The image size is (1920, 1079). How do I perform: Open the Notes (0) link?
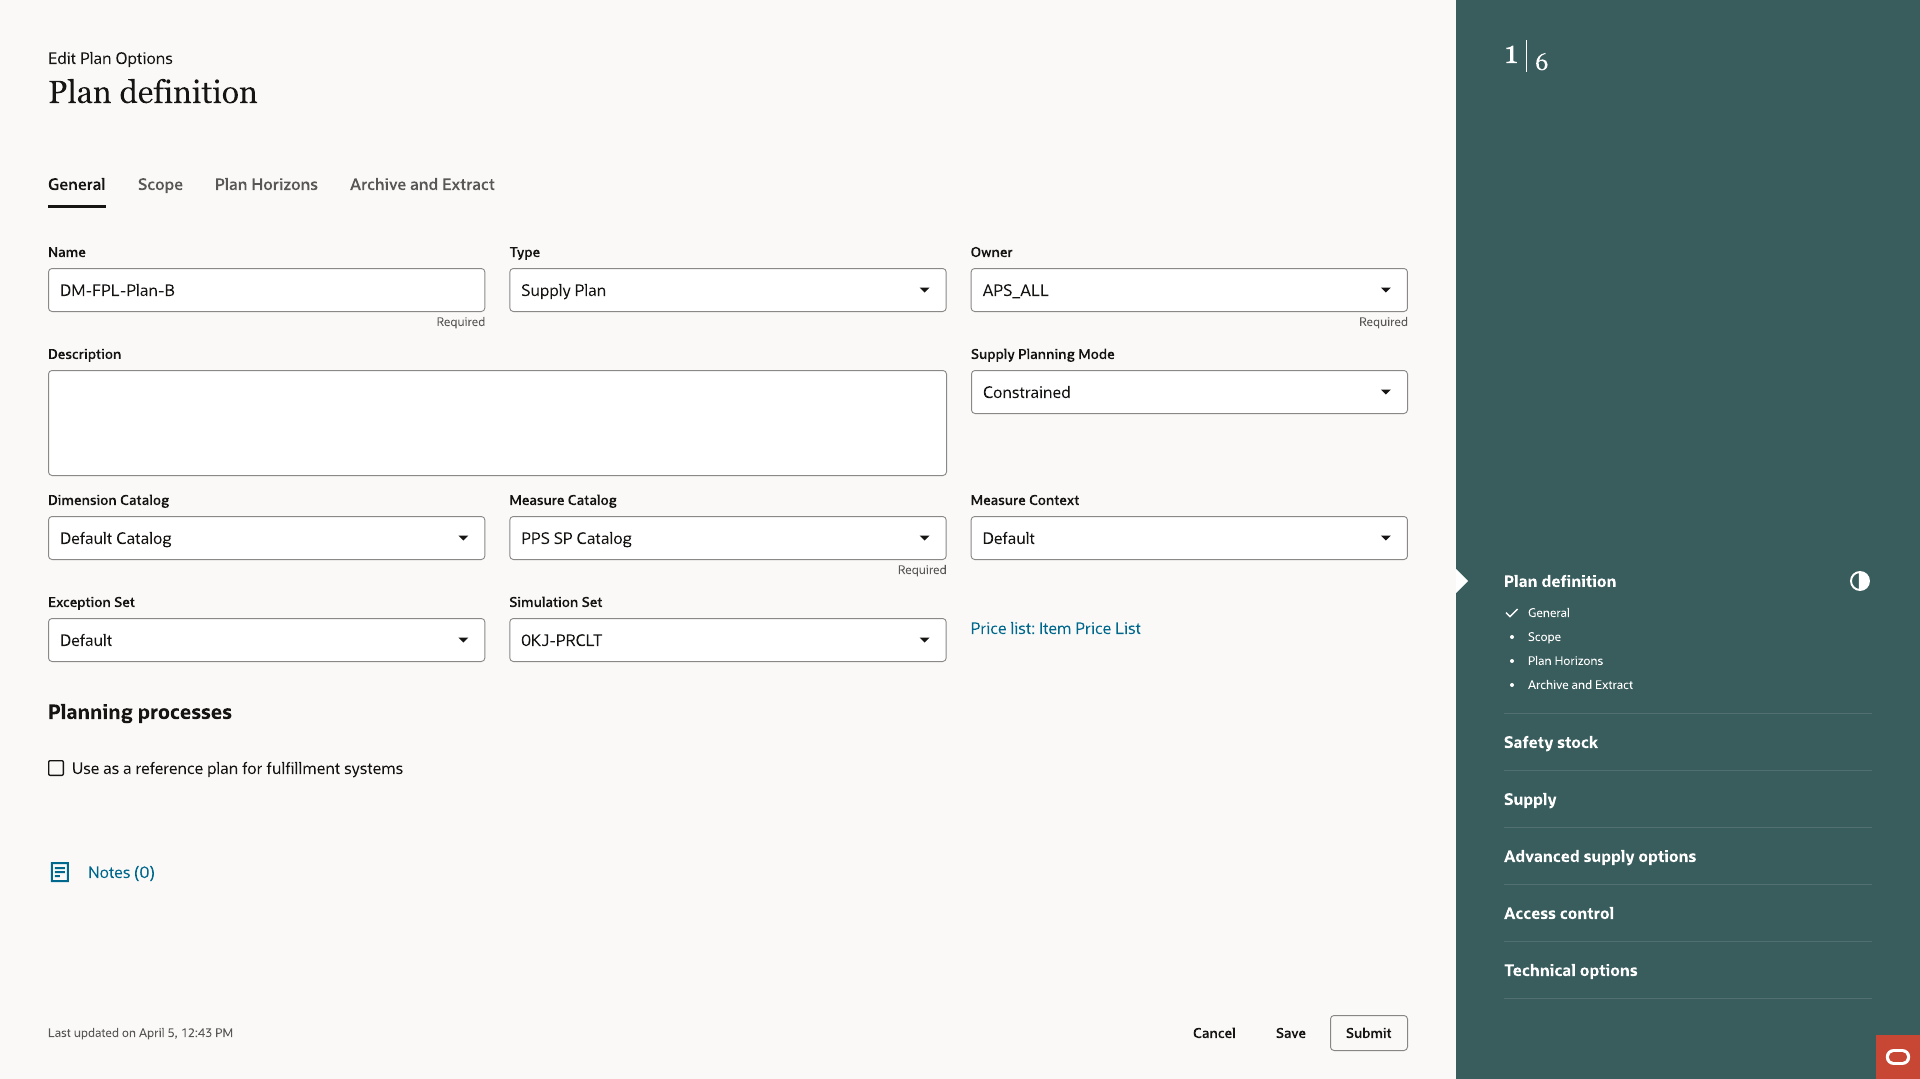[x=121, y=872]
